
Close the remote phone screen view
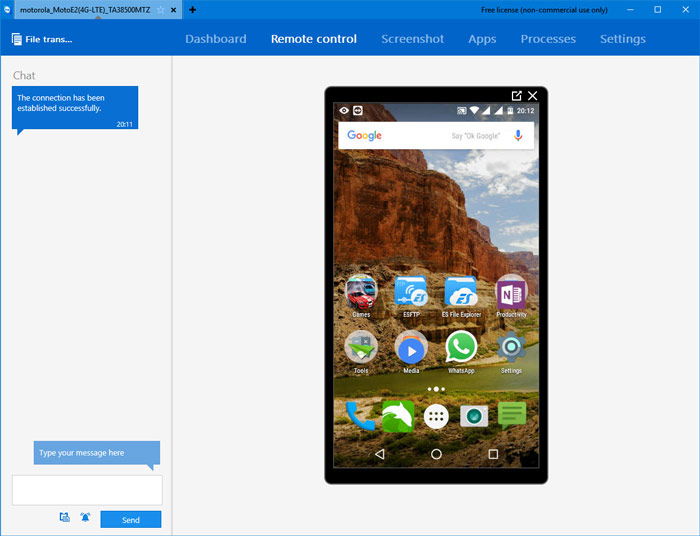[533, 96]
